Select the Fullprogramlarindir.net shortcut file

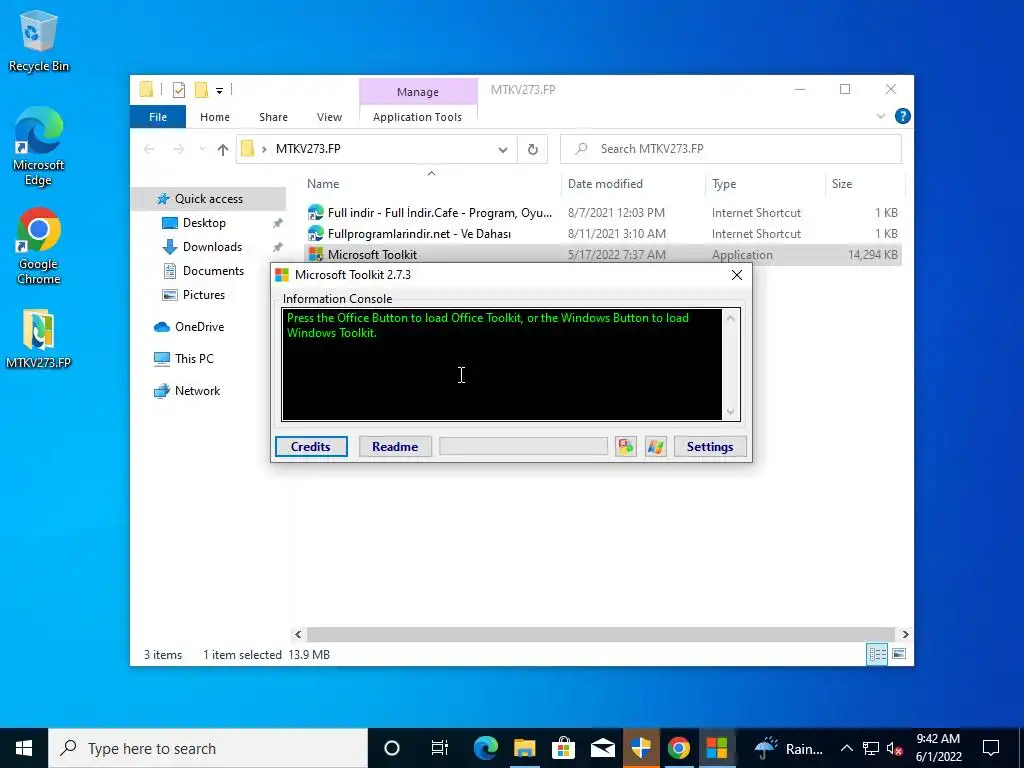pyautogui.click(x=603, y=234)
